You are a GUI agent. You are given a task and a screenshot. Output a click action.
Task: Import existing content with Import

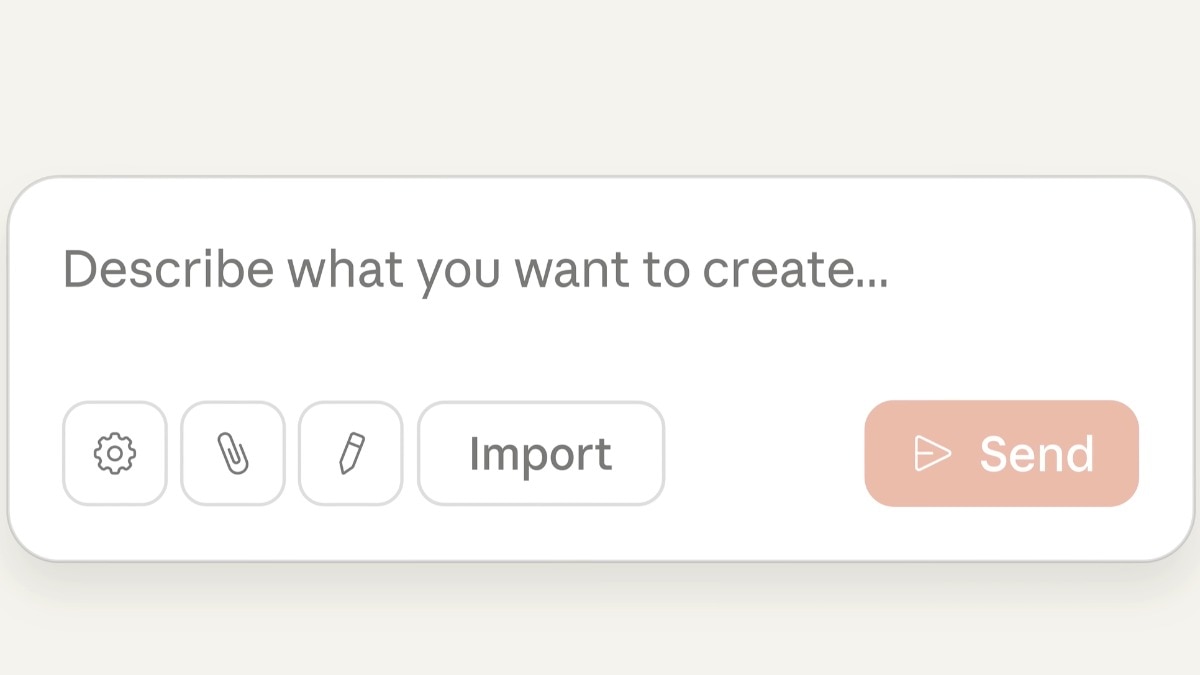tap(540, 452)
